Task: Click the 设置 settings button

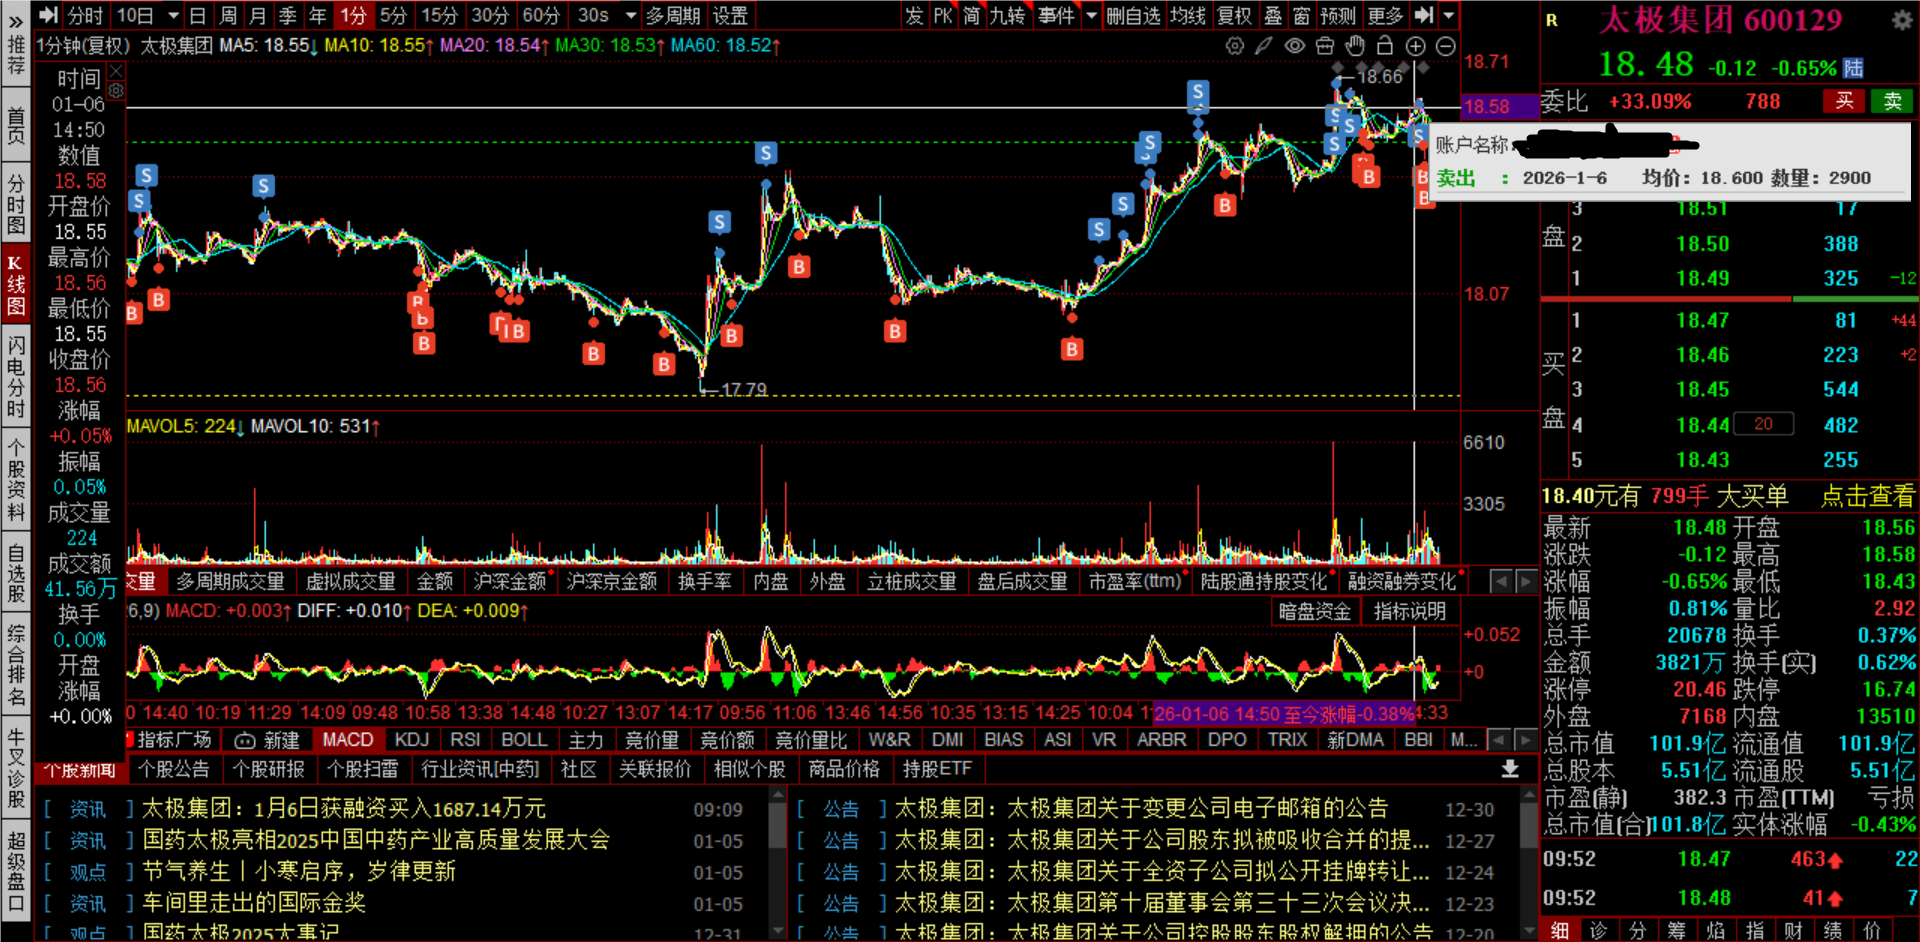Action: click(730, 15)
